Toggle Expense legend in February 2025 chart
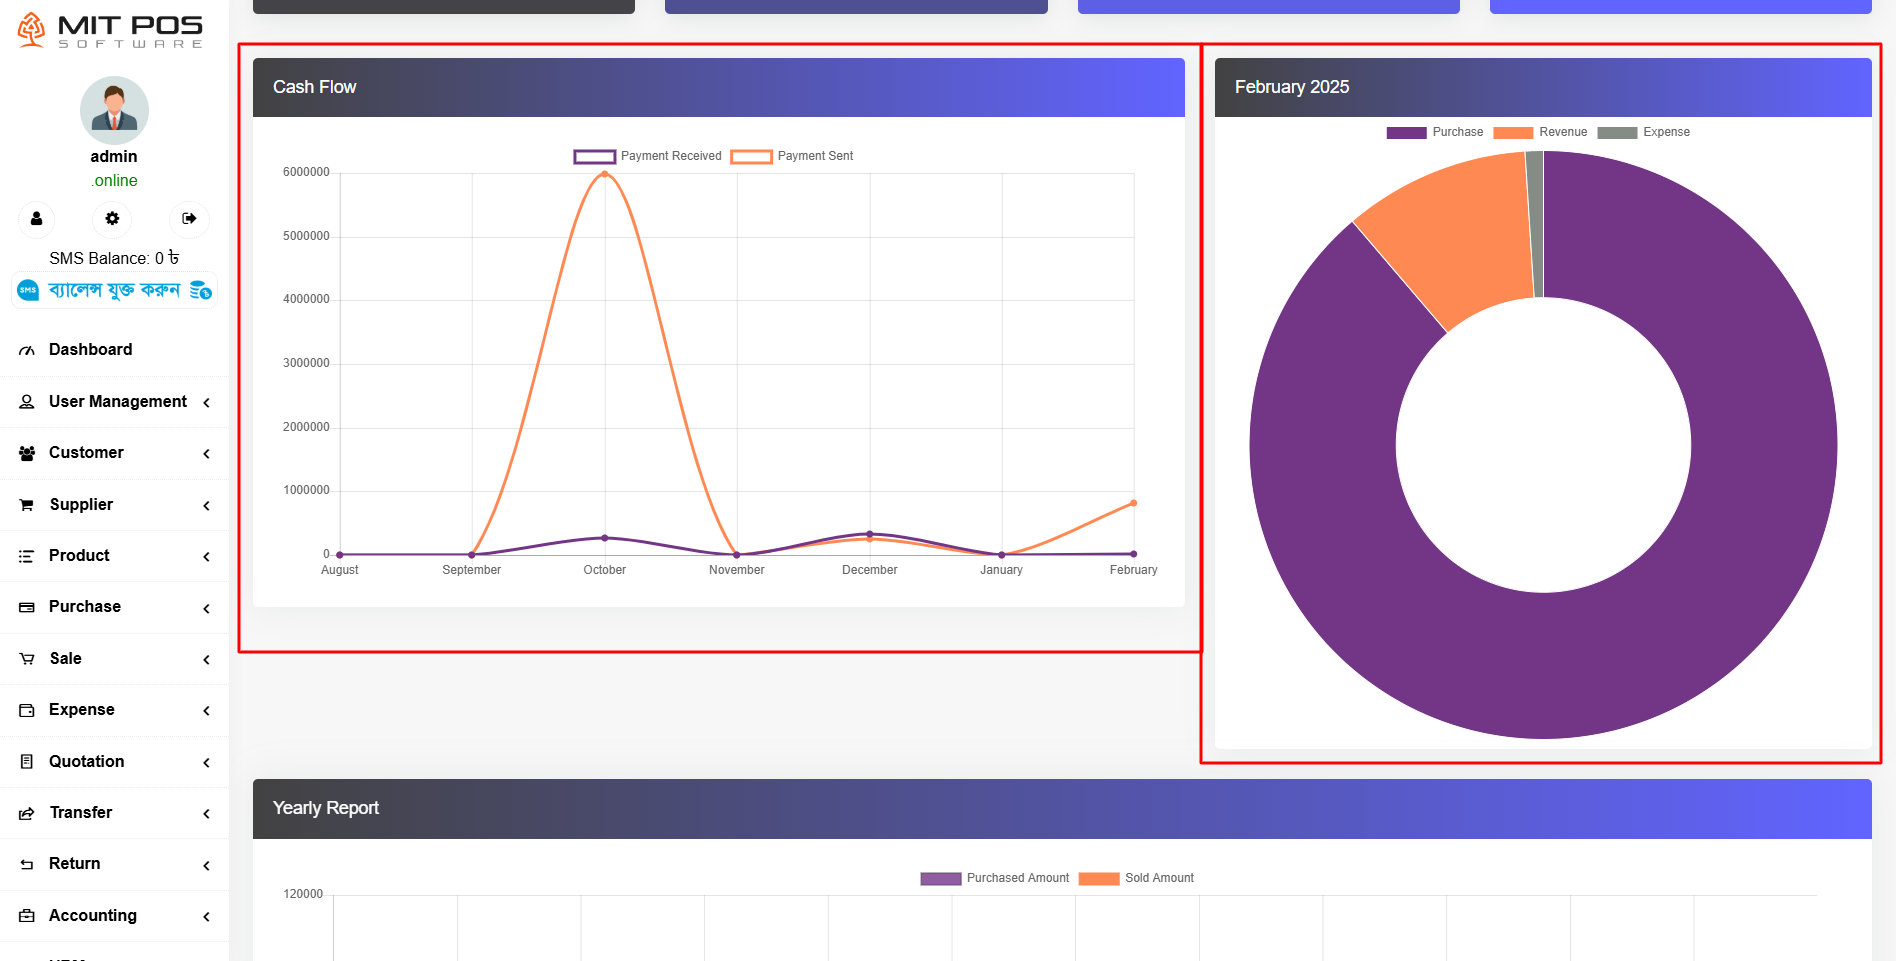The height and width of the screenshot is (961, 1896). [x=1643, y=132]
